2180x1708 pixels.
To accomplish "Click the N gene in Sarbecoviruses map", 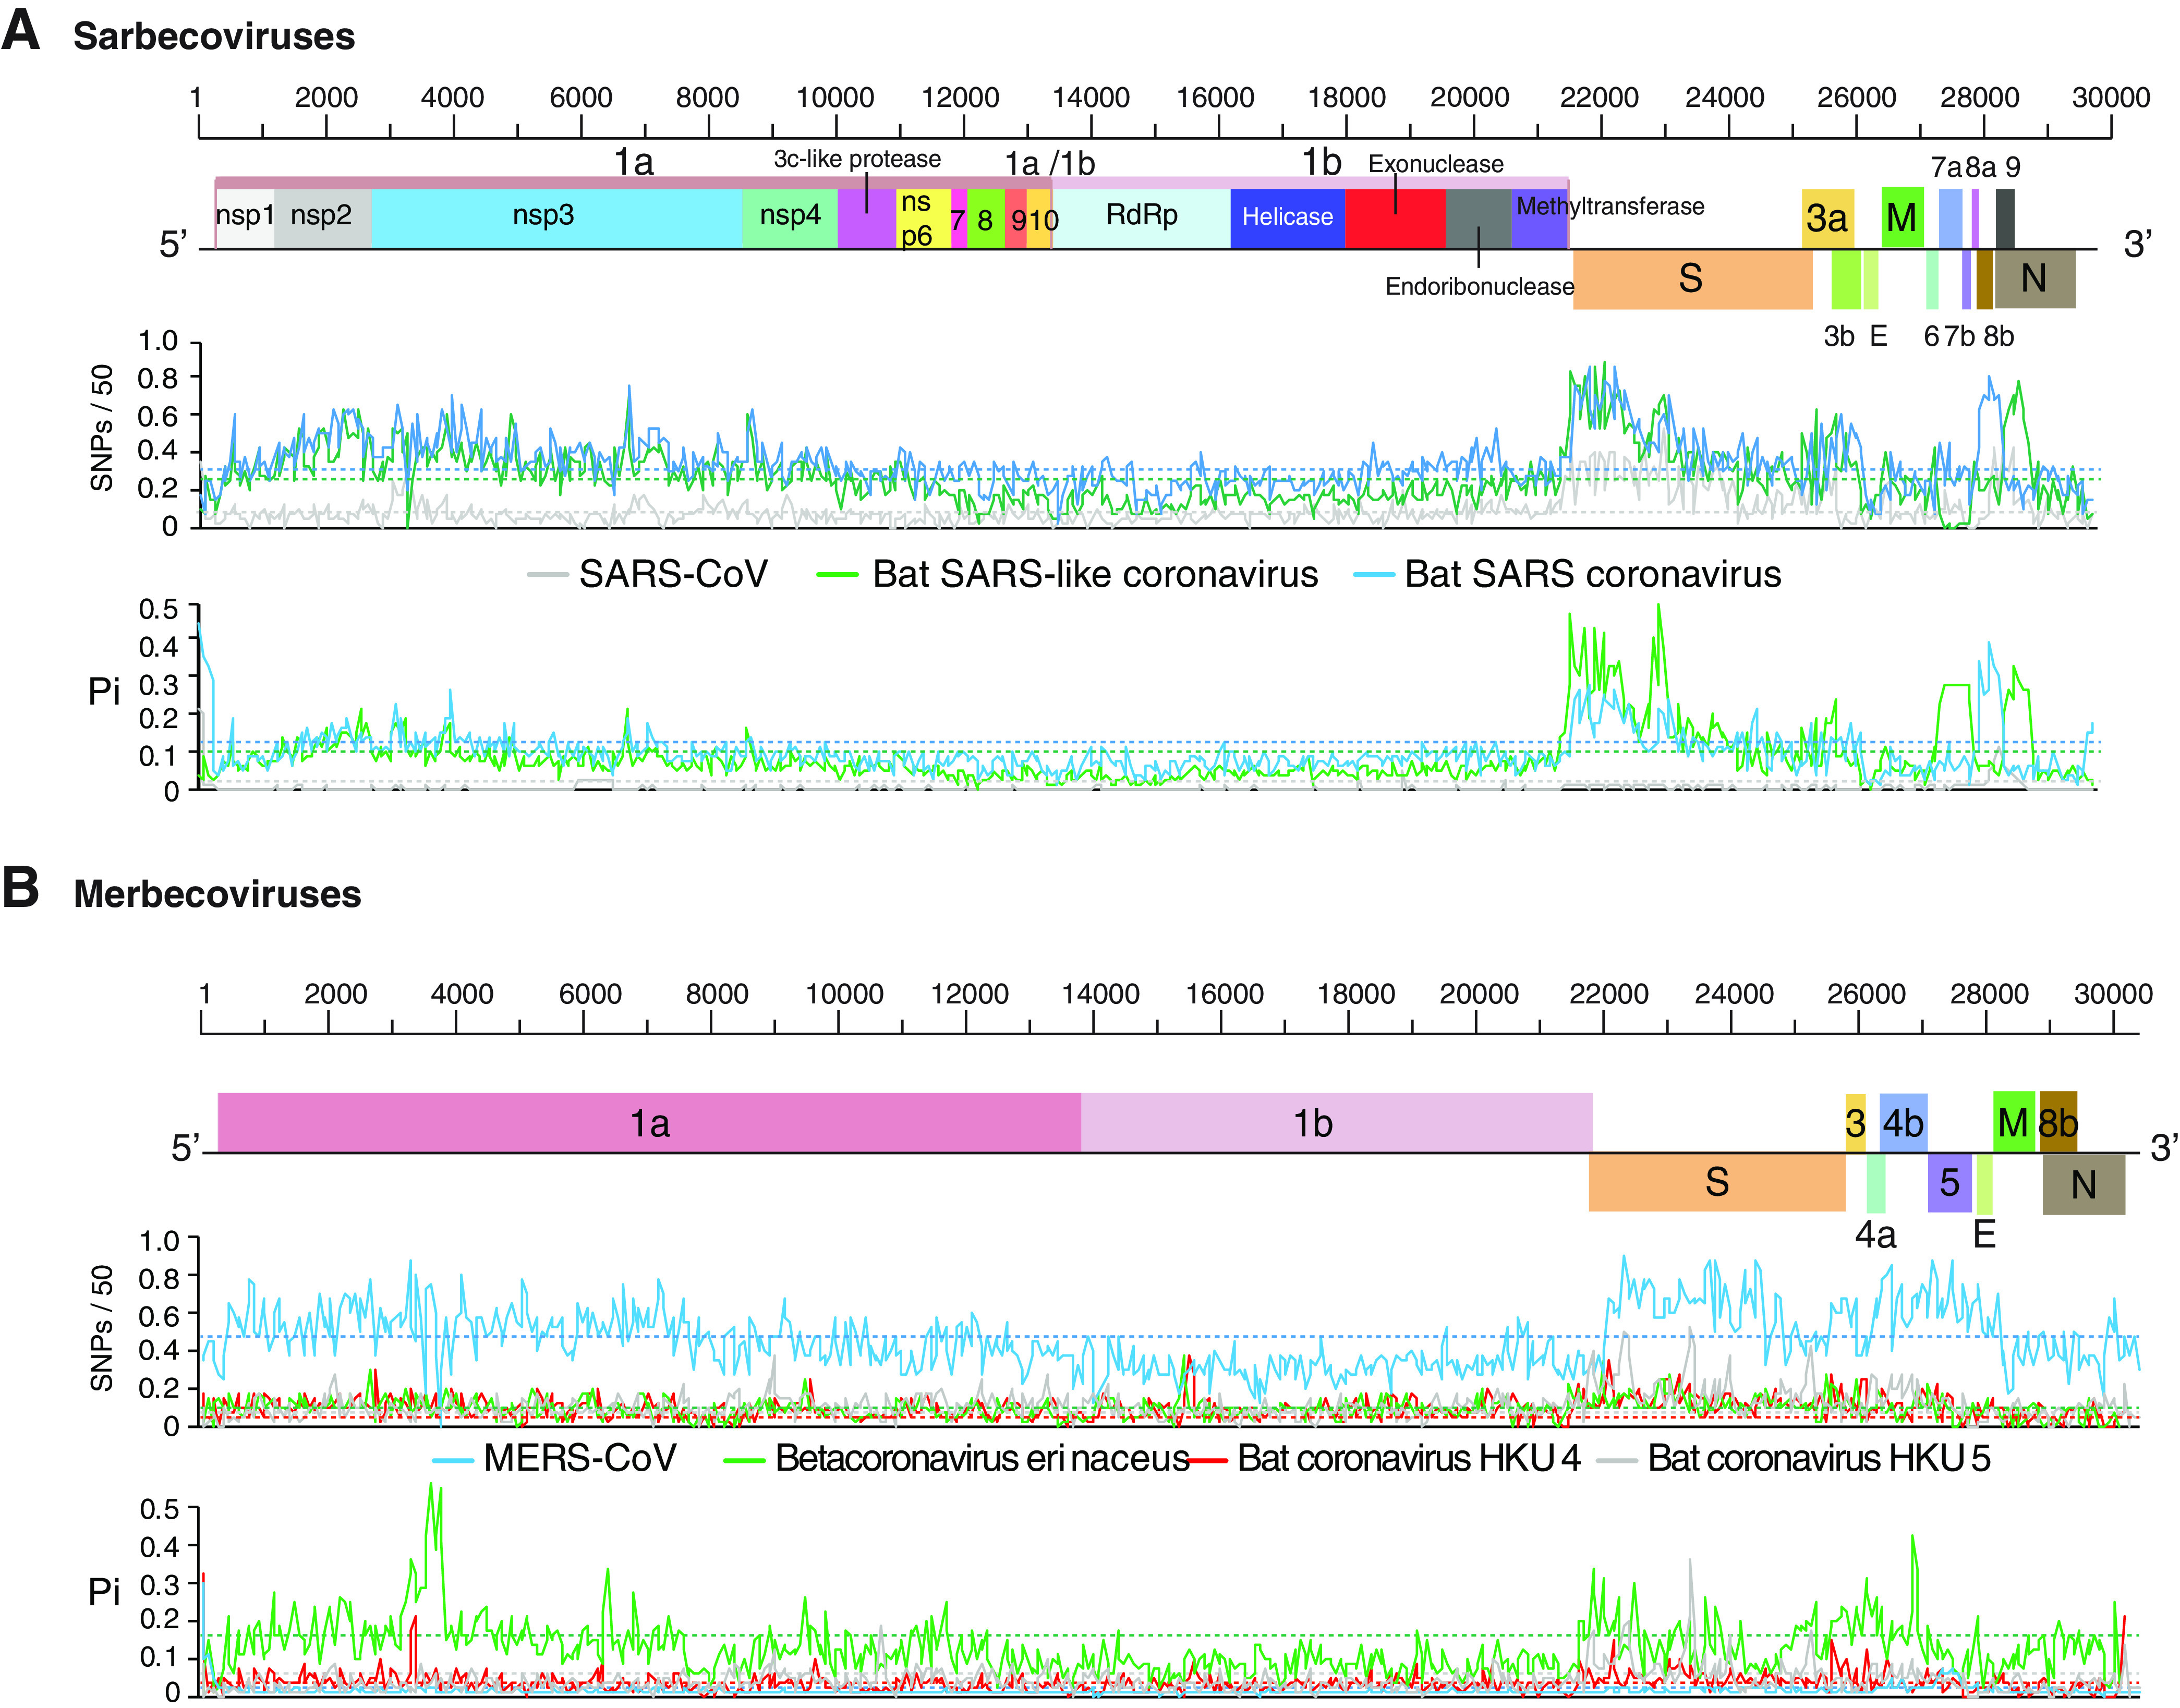I will pyautogui.click(x=2035, y=279).
